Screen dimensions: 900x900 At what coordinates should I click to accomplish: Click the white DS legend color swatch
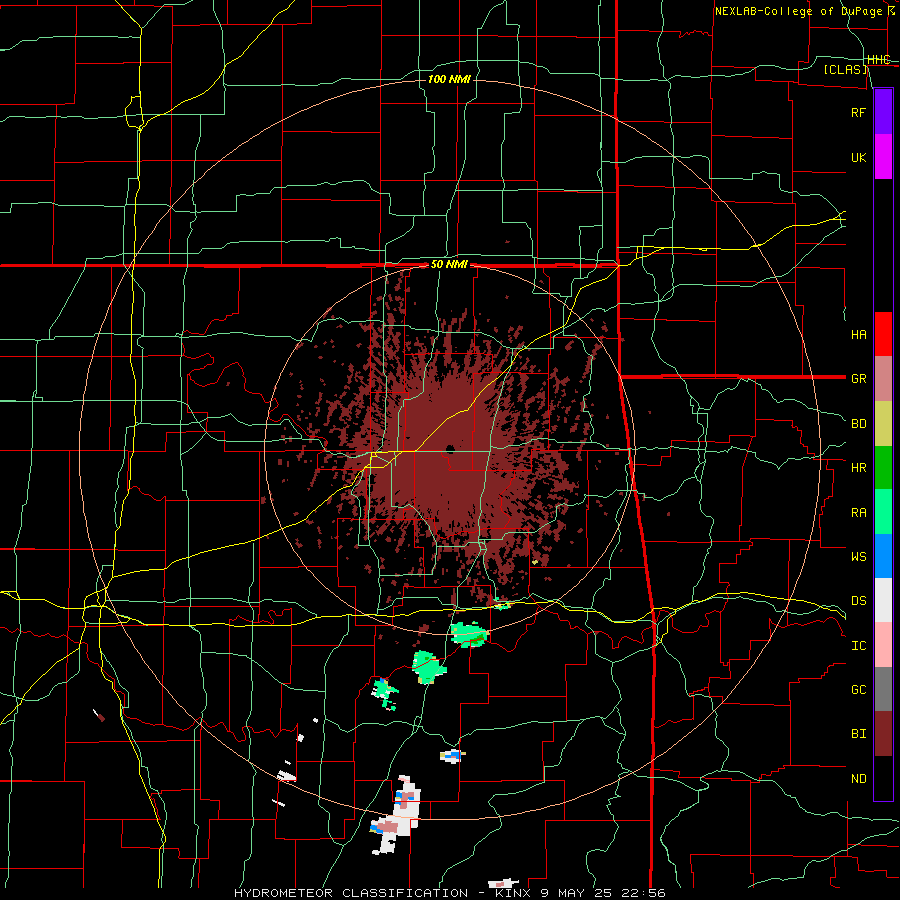883,600
